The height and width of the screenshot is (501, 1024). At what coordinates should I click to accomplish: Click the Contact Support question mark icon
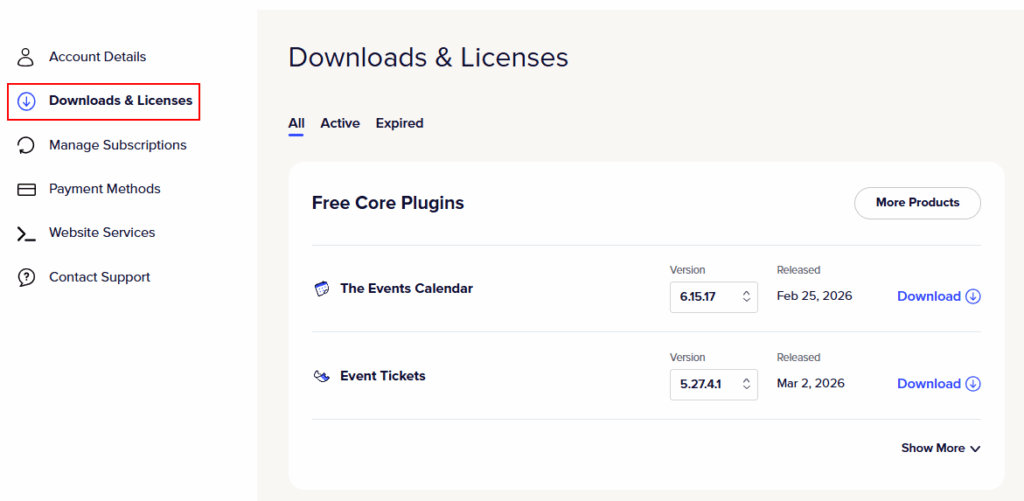click(x=27, y=277)
